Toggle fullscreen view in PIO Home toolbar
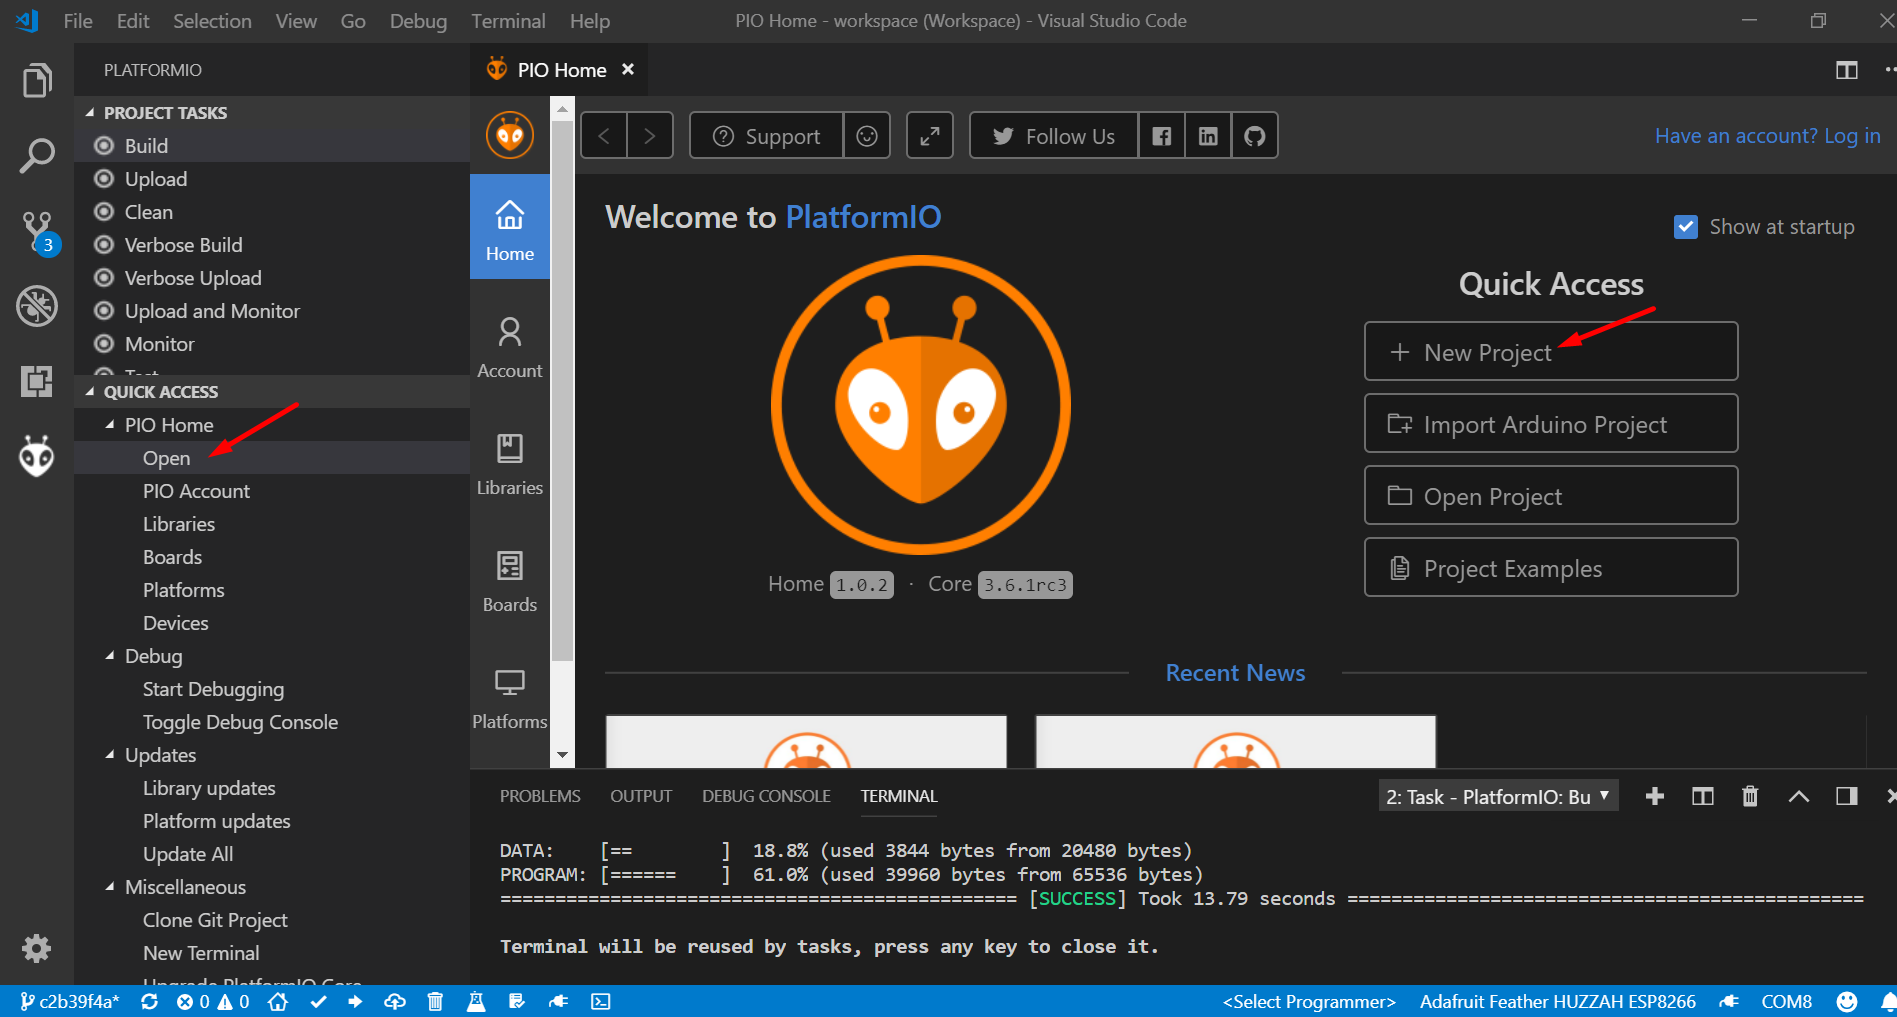The image size is (1897, 1017). 929,135
